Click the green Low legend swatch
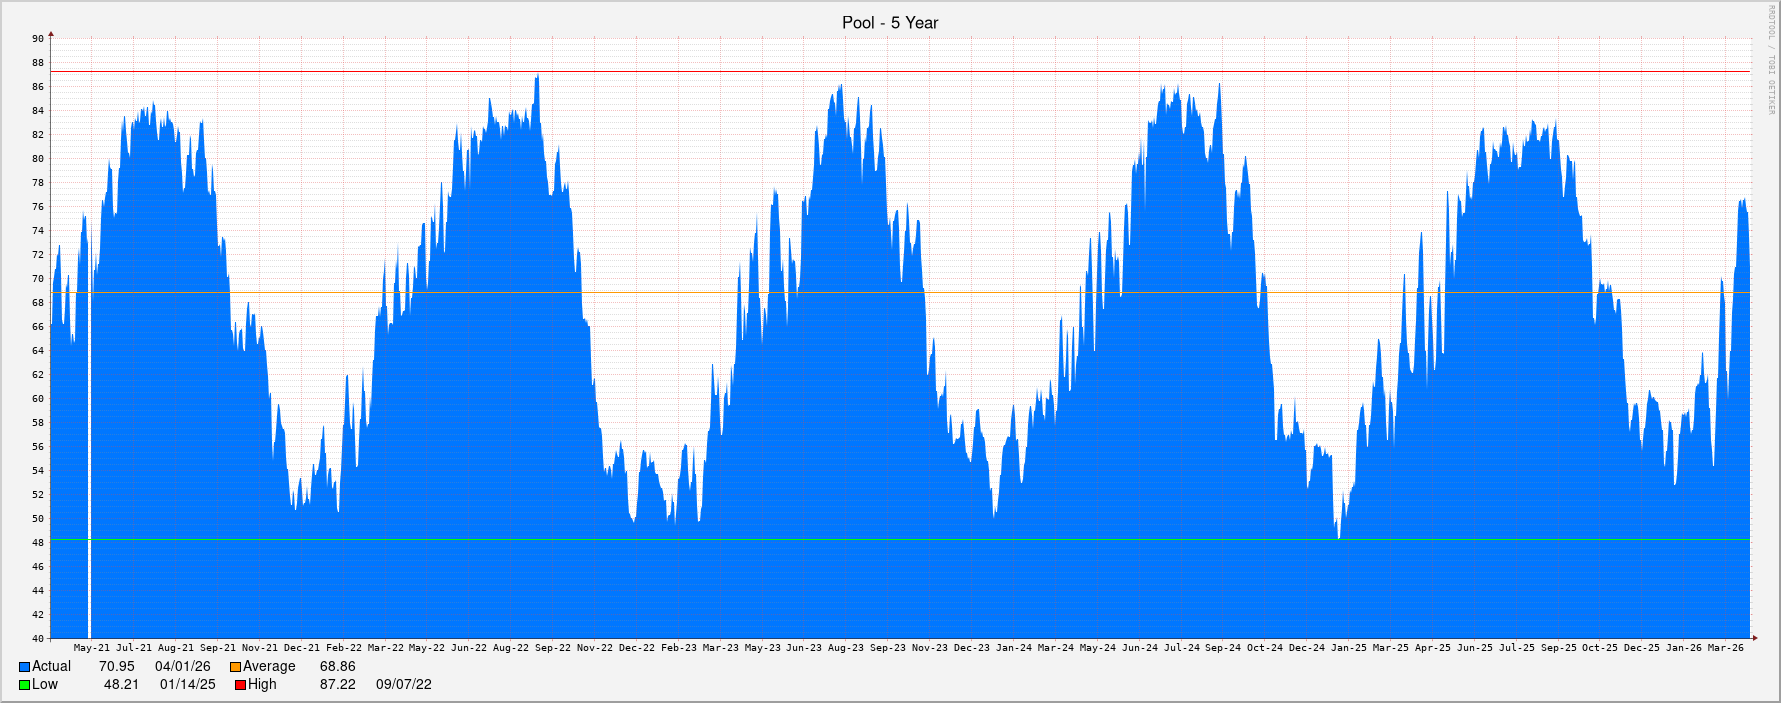Image resolution: width=1781 pixels, height=703 pixels. (24, 685)
